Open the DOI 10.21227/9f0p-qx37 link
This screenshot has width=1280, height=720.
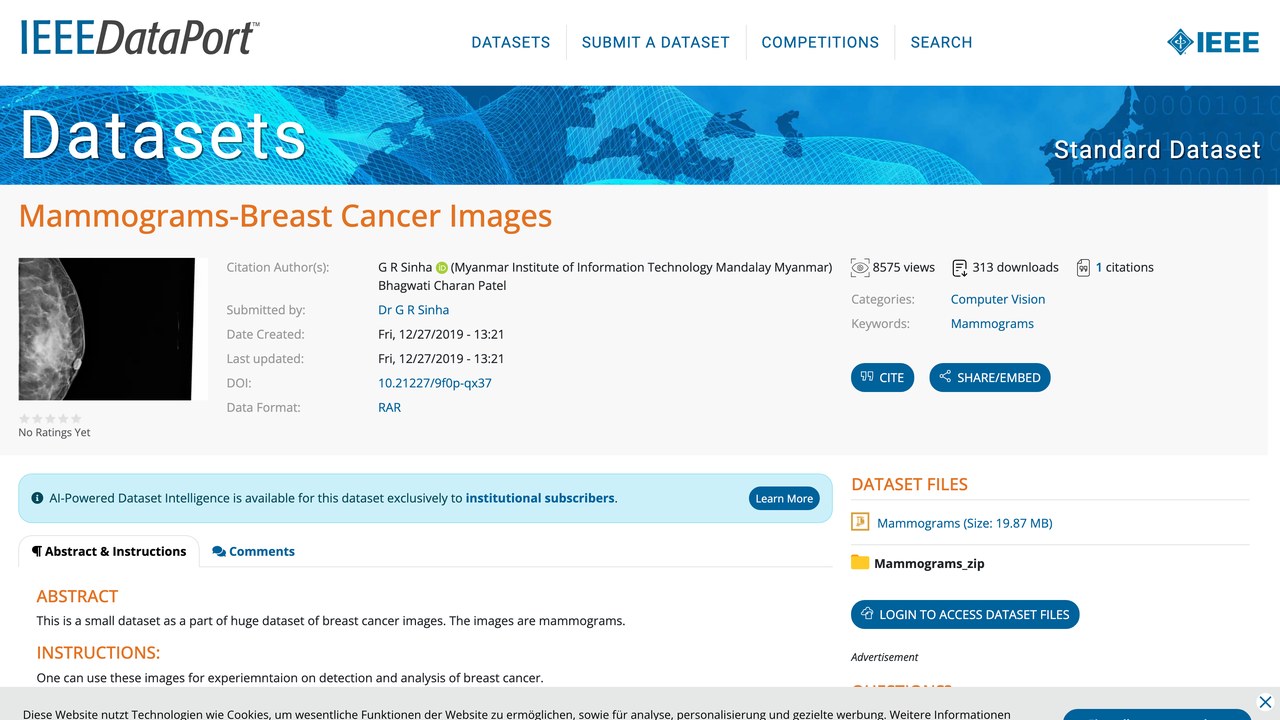(x=435, y=383)
